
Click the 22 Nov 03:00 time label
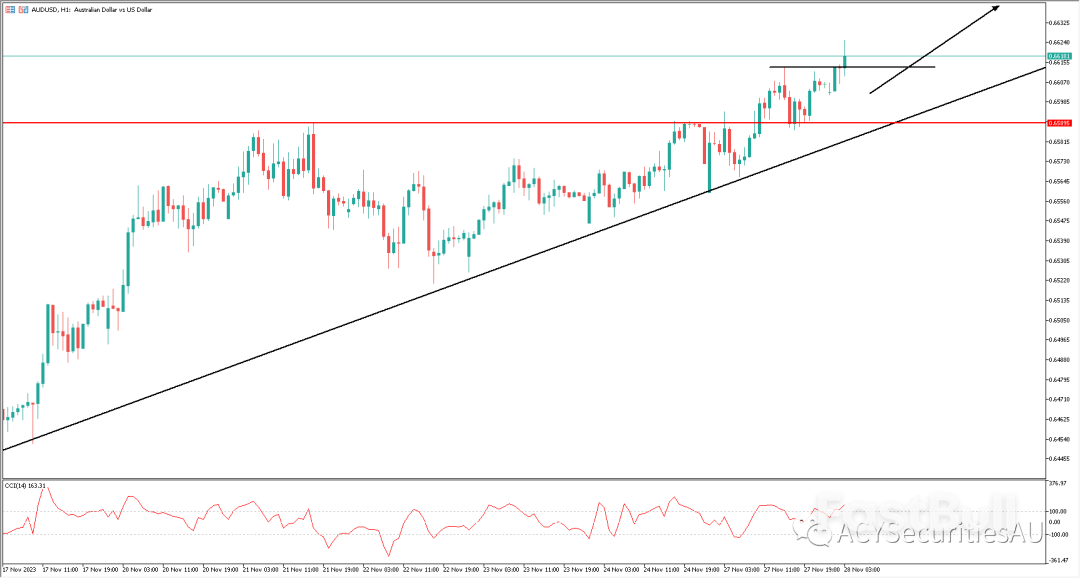click(x=382, y=569)
